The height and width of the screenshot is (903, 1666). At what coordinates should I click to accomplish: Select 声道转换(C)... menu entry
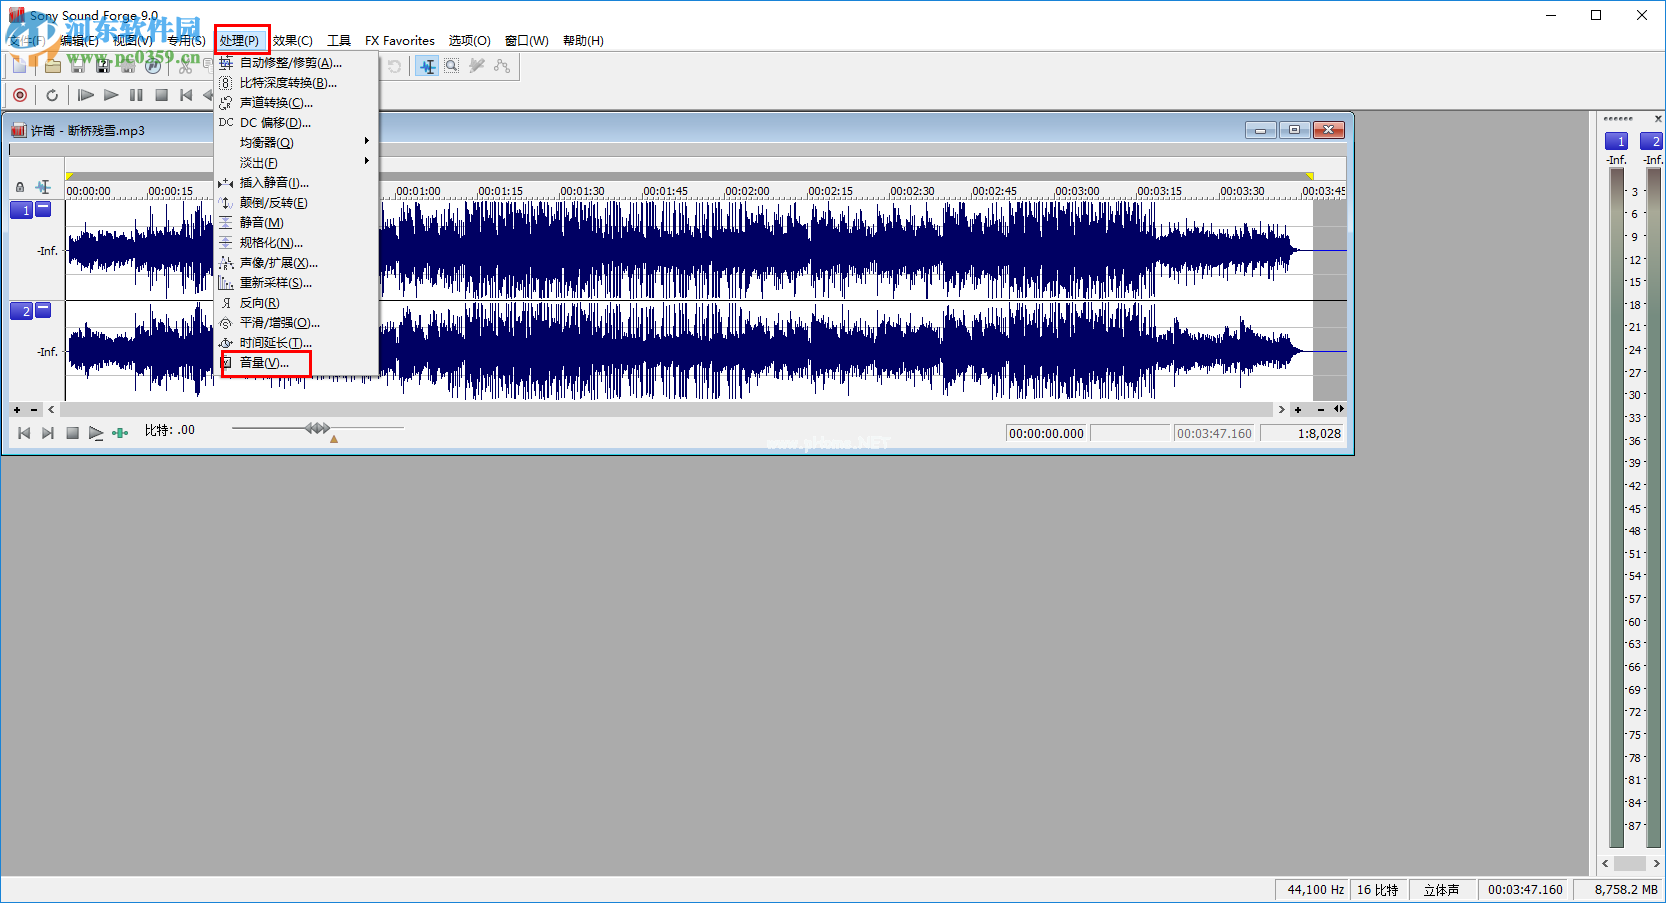[x=296, y=103]
